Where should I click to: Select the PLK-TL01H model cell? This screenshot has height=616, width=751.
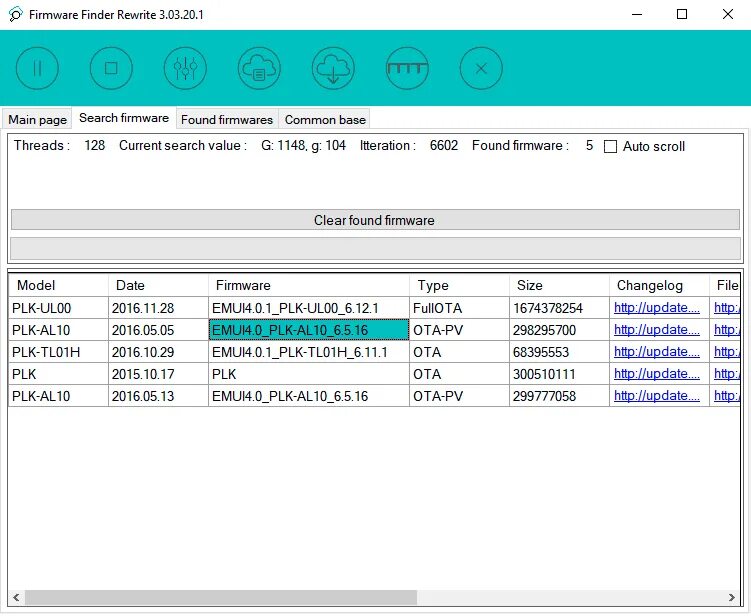click(58, 352)
